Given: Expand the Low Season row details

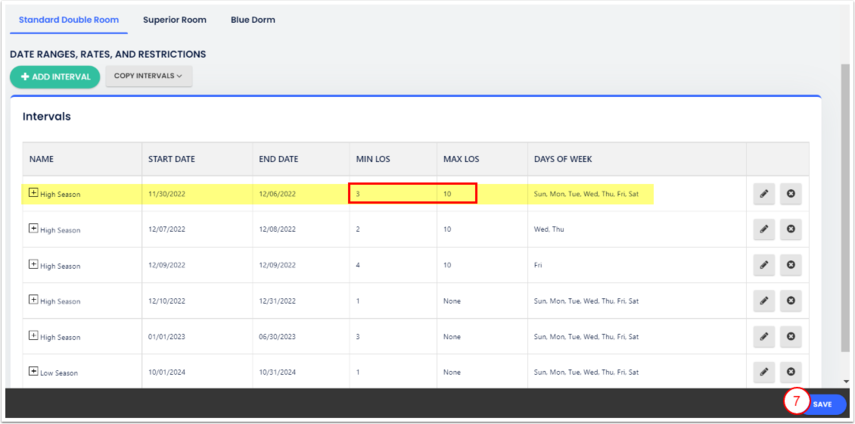Looking at the screenshot, I should click(x=33, y=372).
